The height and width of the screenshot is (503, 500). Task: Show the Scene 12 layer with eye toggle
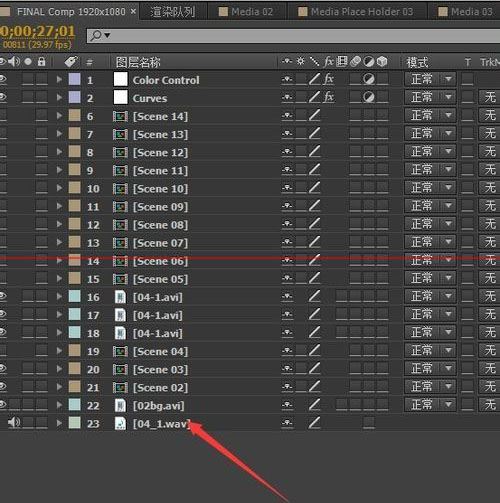(3, 152)
